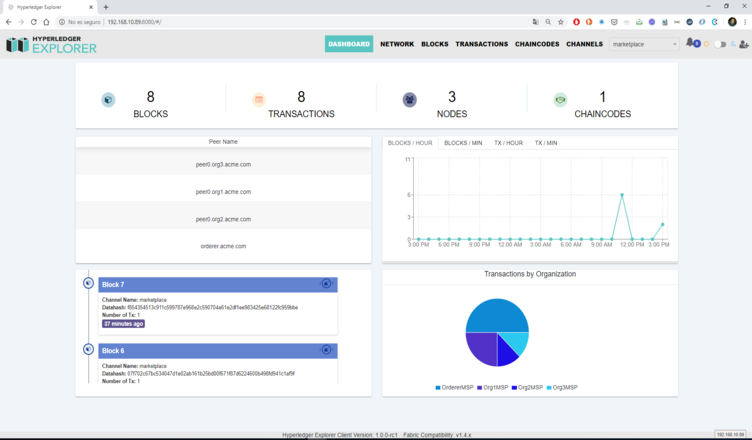Click the Nodes stat icon
This screenshot has height=440, width=752.
[410, 100]
